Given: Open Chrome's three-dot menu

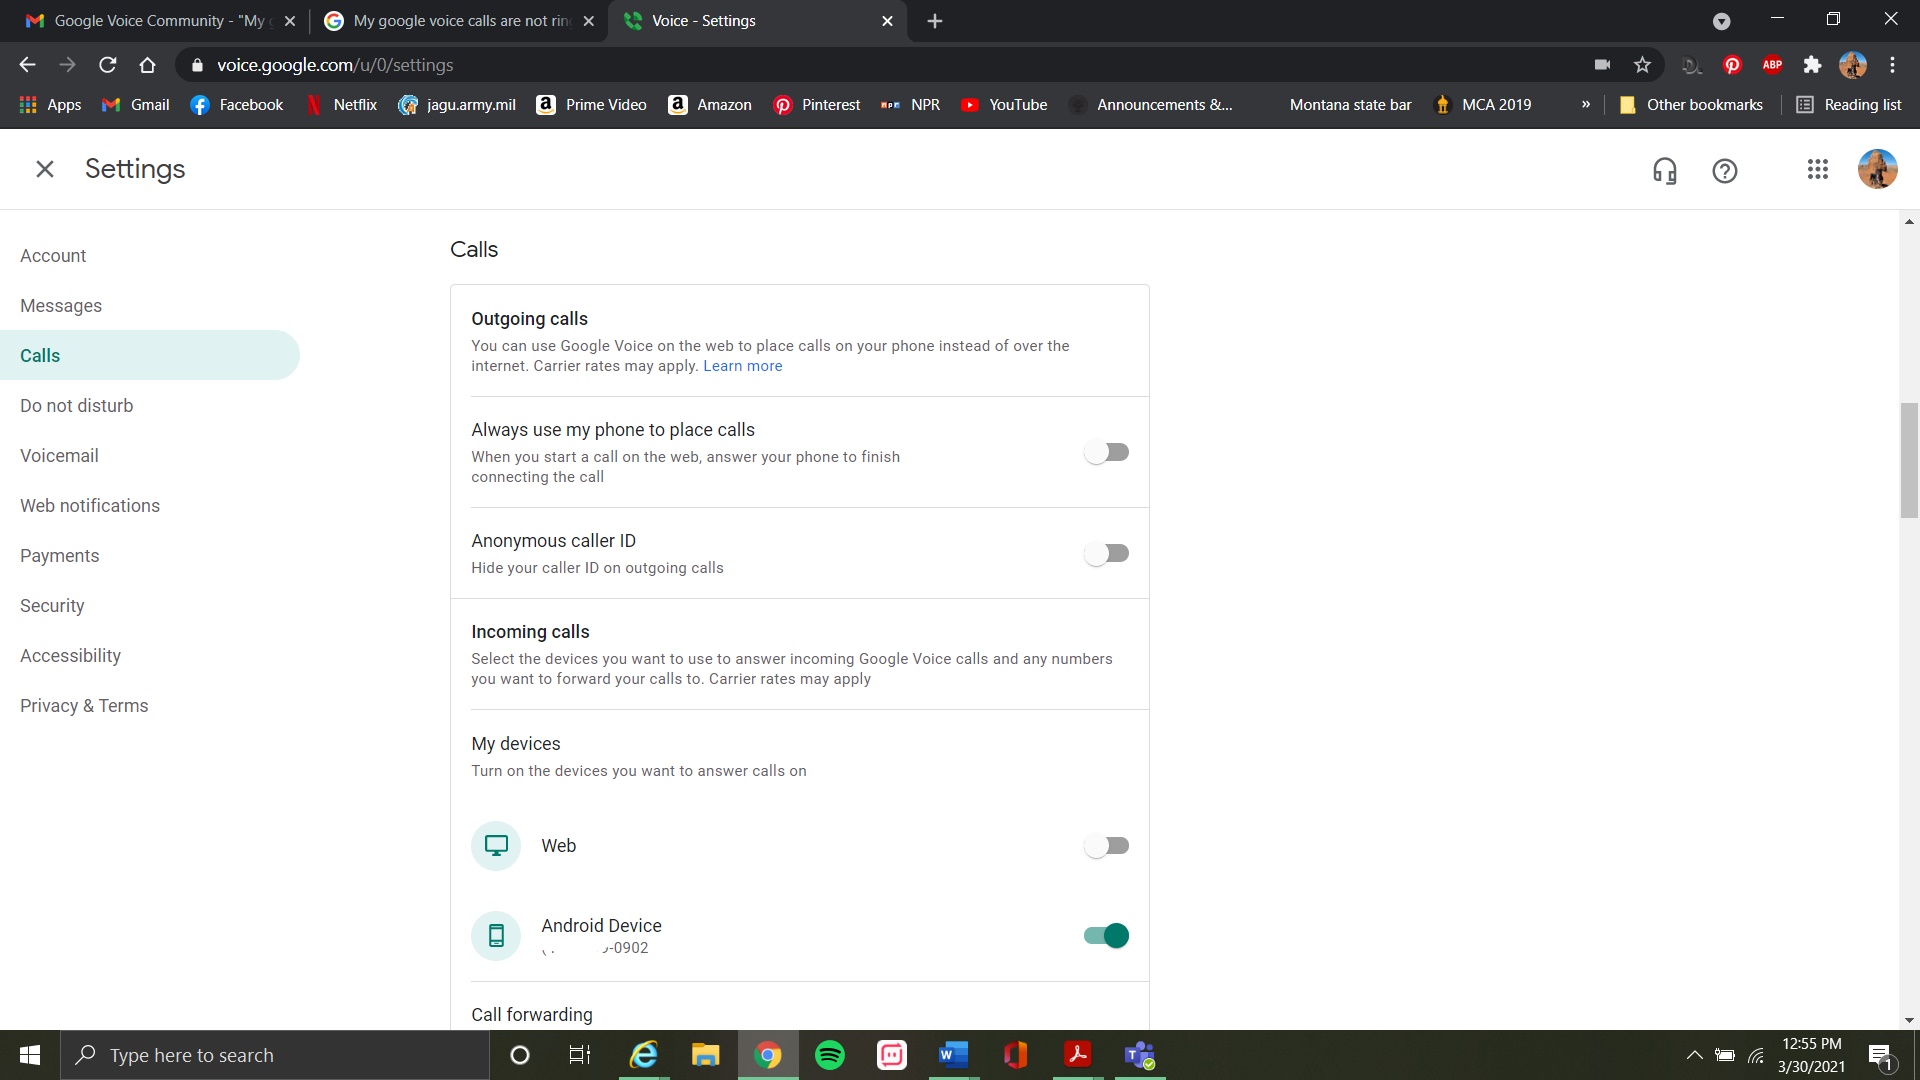Looking at the screenshot, I should pyautogui.click(x=1893, y=65).
